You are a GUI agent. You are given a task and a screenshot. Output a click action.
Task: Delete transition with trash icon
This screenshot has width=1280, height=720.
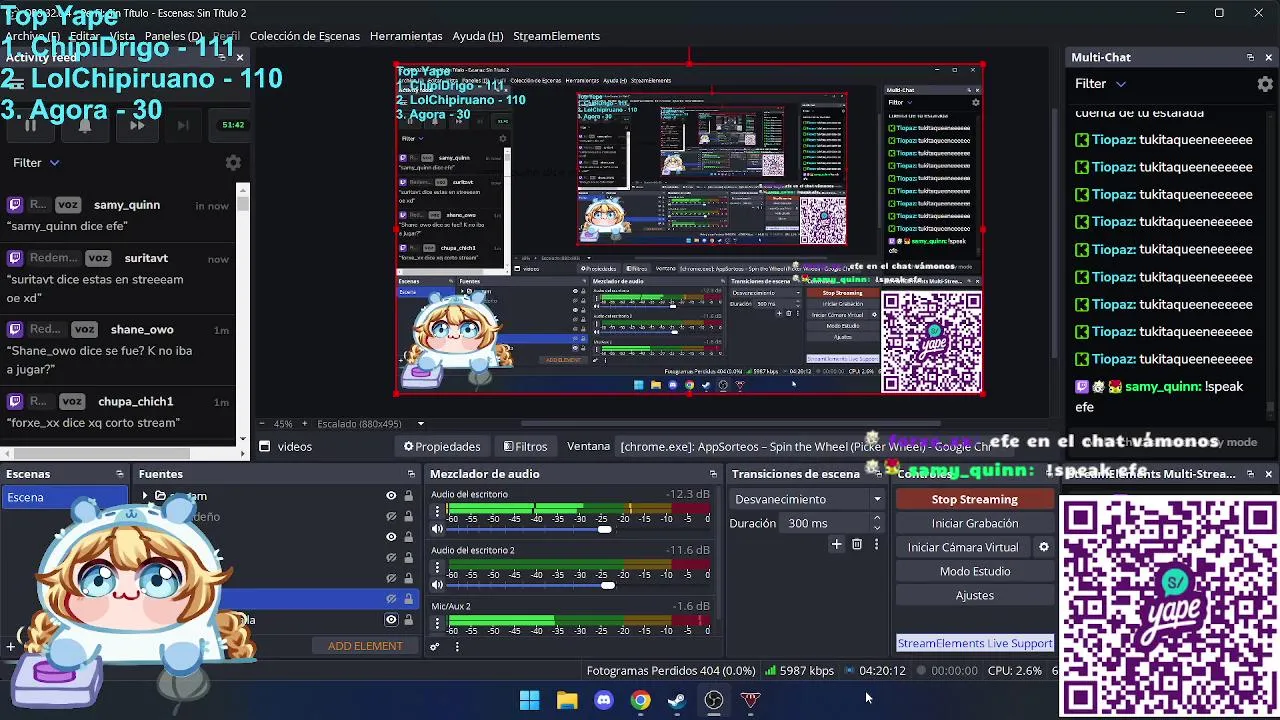tap(857, 544)
